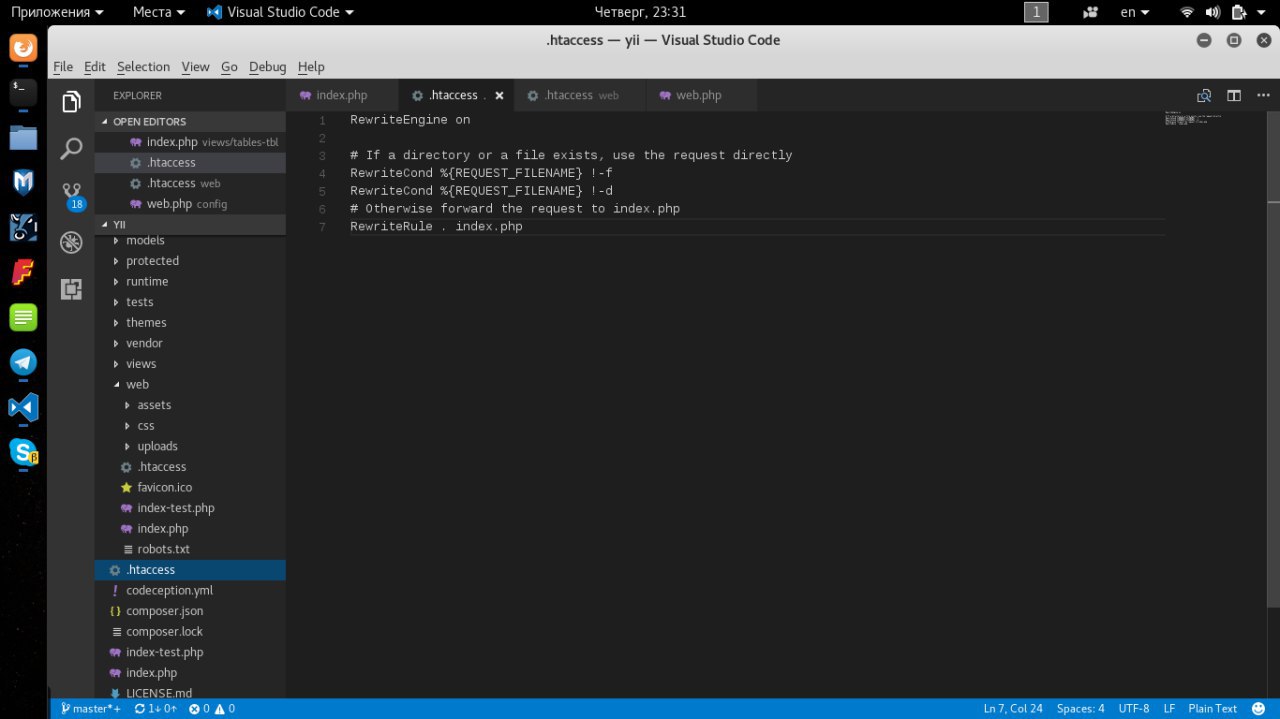Open codeception.yml in the file tree

click(x=190, y=591)
